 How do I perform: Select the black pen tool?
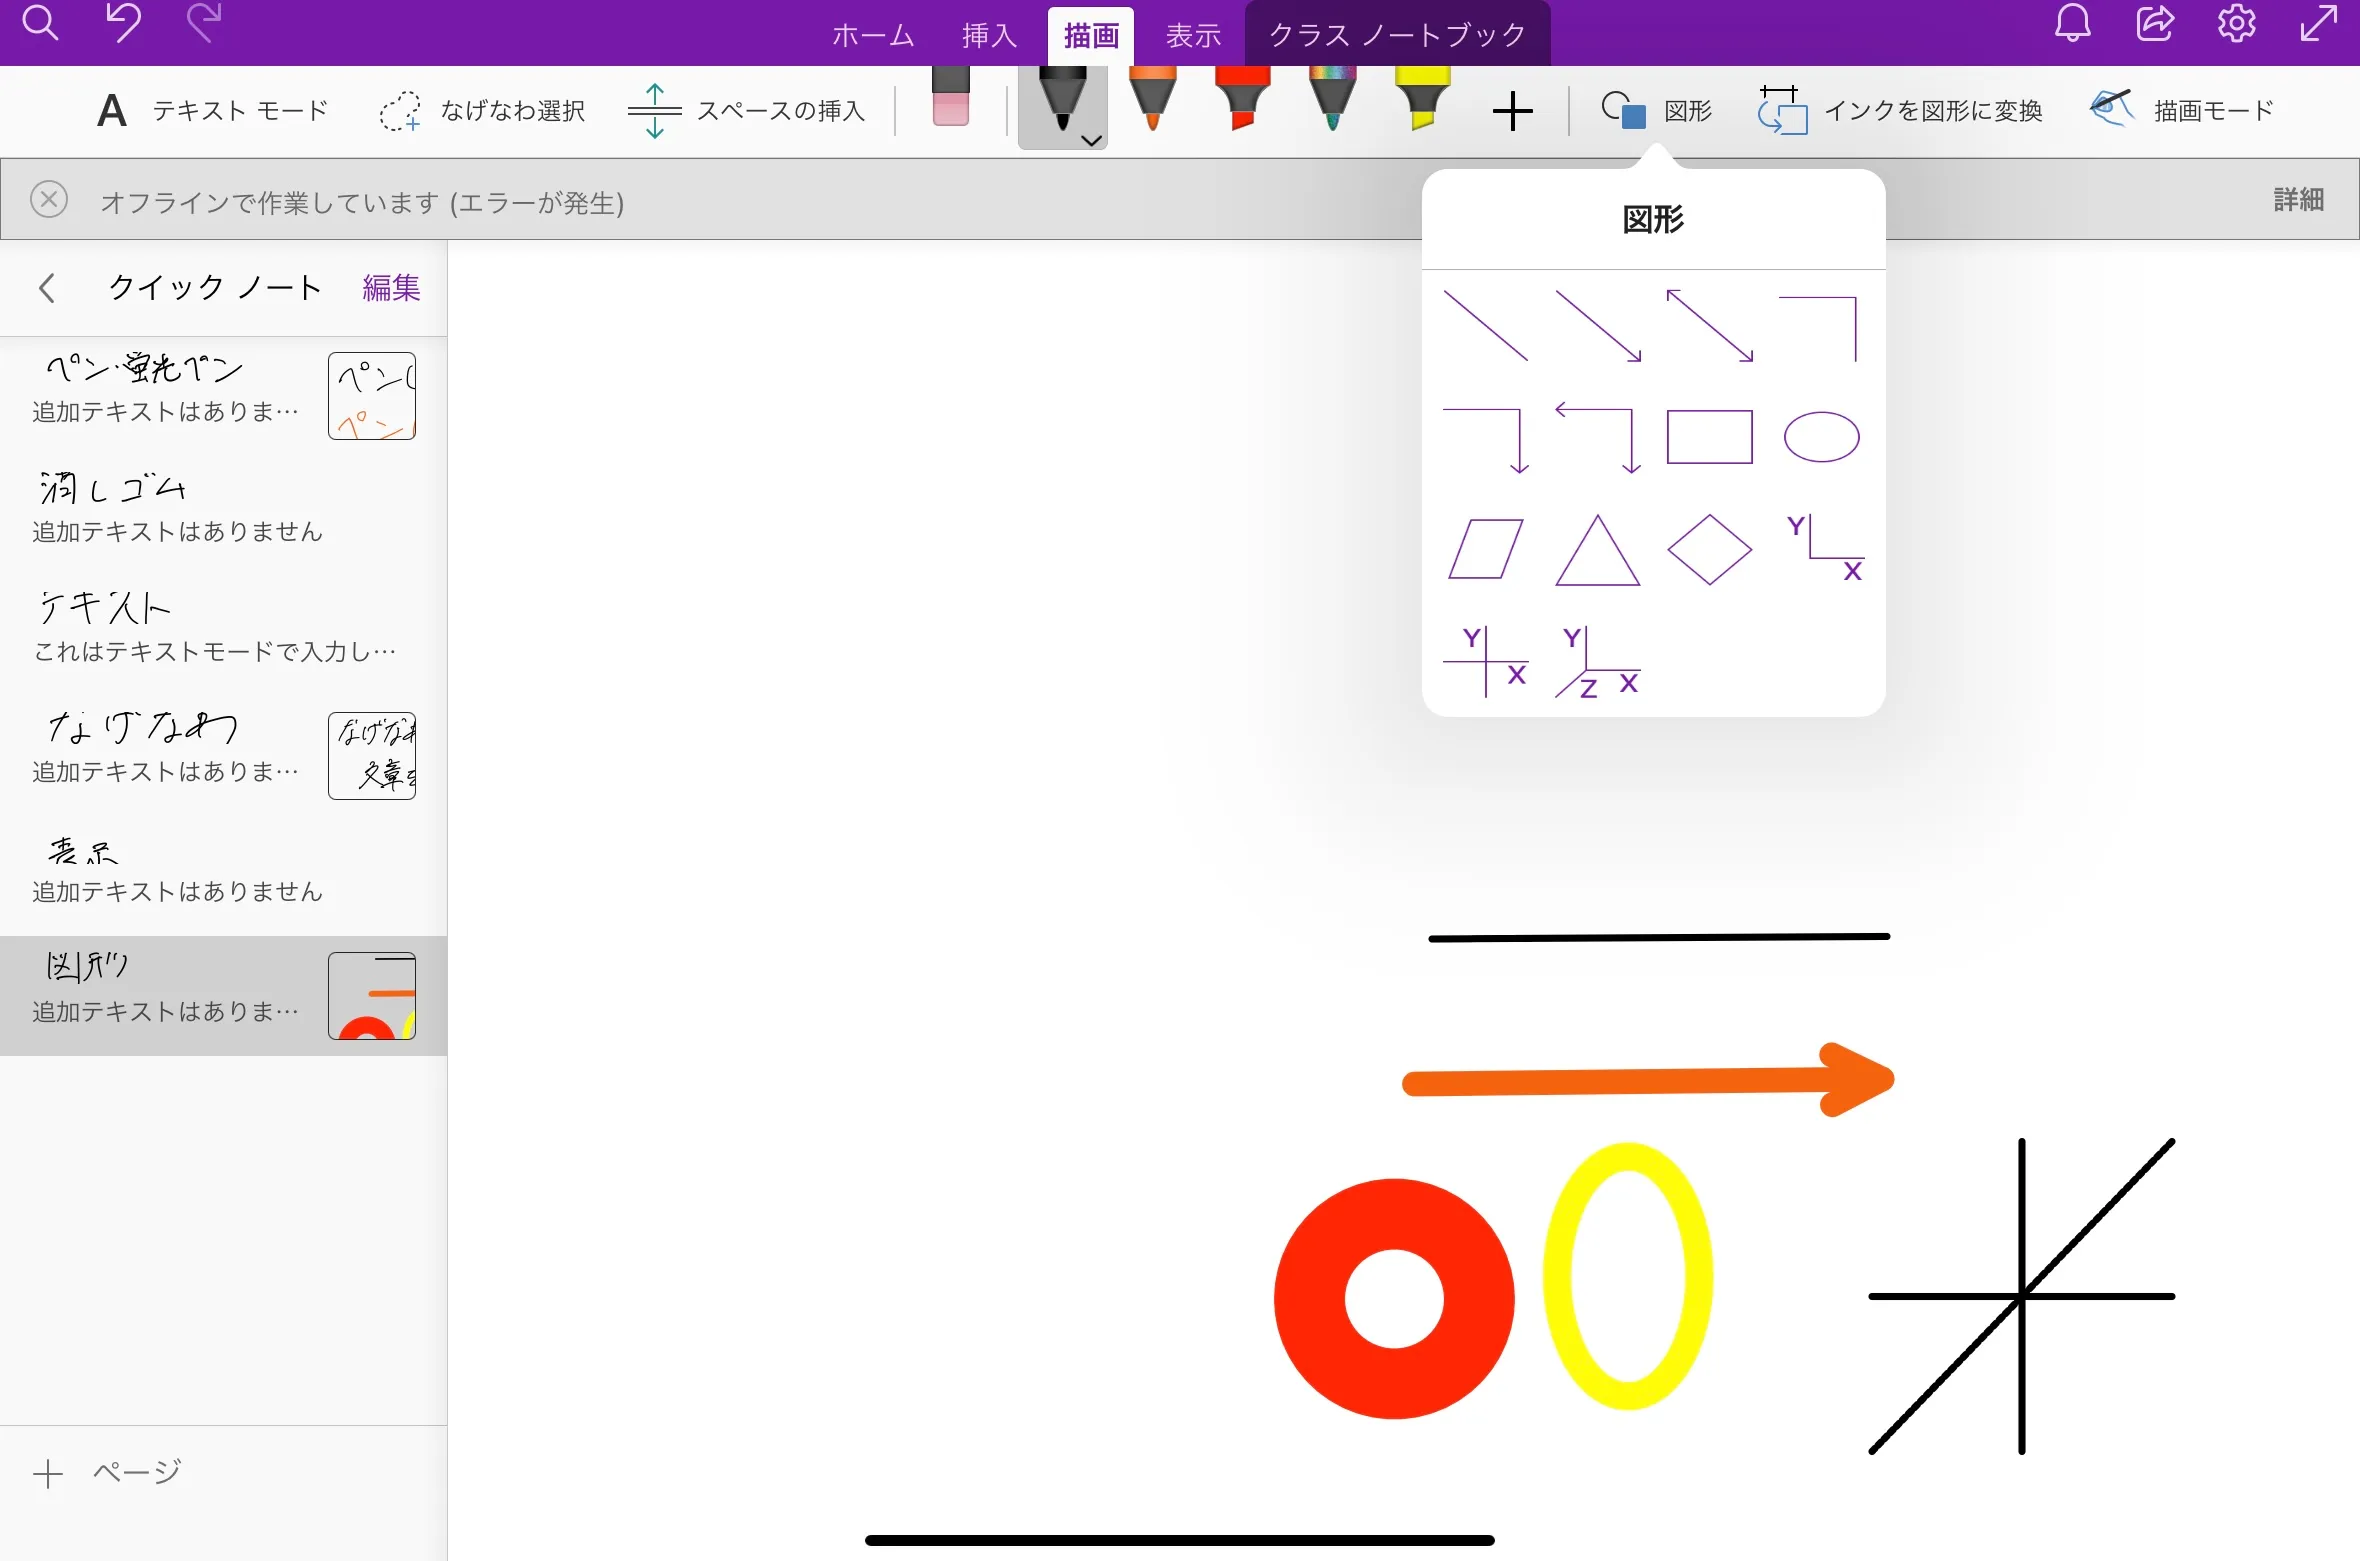click(x=1062, y=100)
